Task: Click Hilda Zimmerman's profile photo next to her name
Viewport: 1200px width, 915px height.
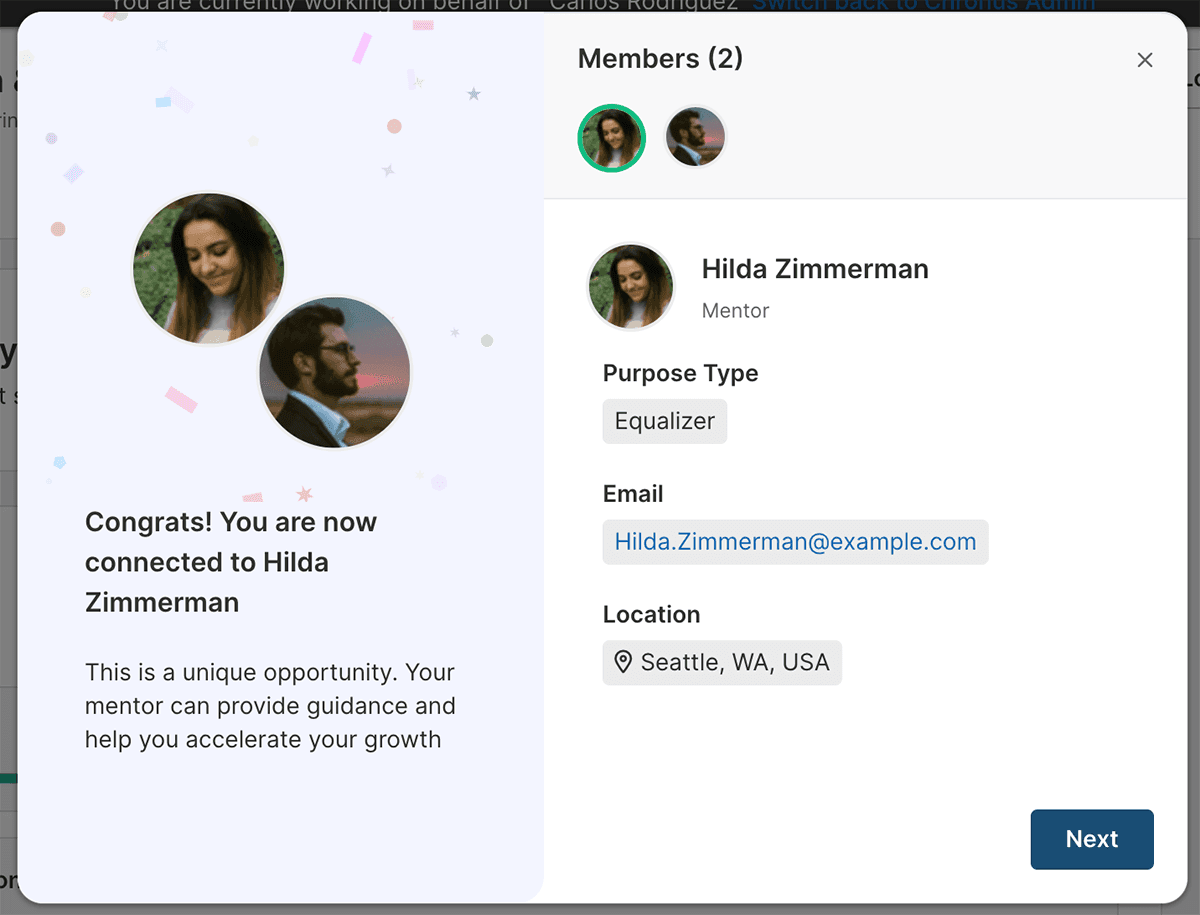Action: pyautogui.click(x=631, y=287)
